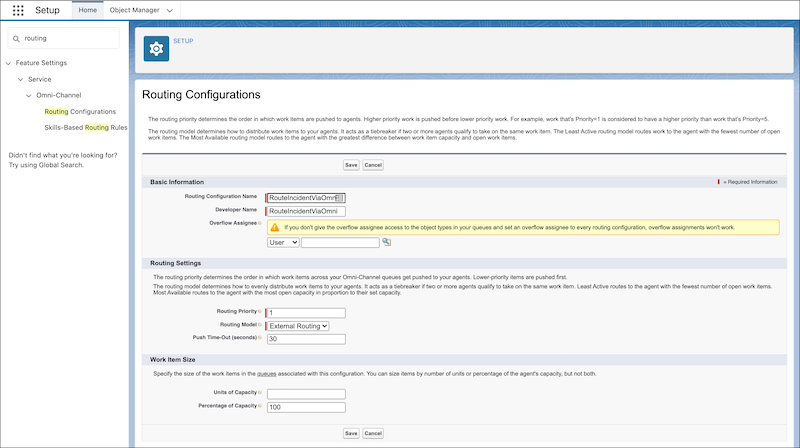Click the Developer Name label
800x448 pixels.
tap(236, 210)
